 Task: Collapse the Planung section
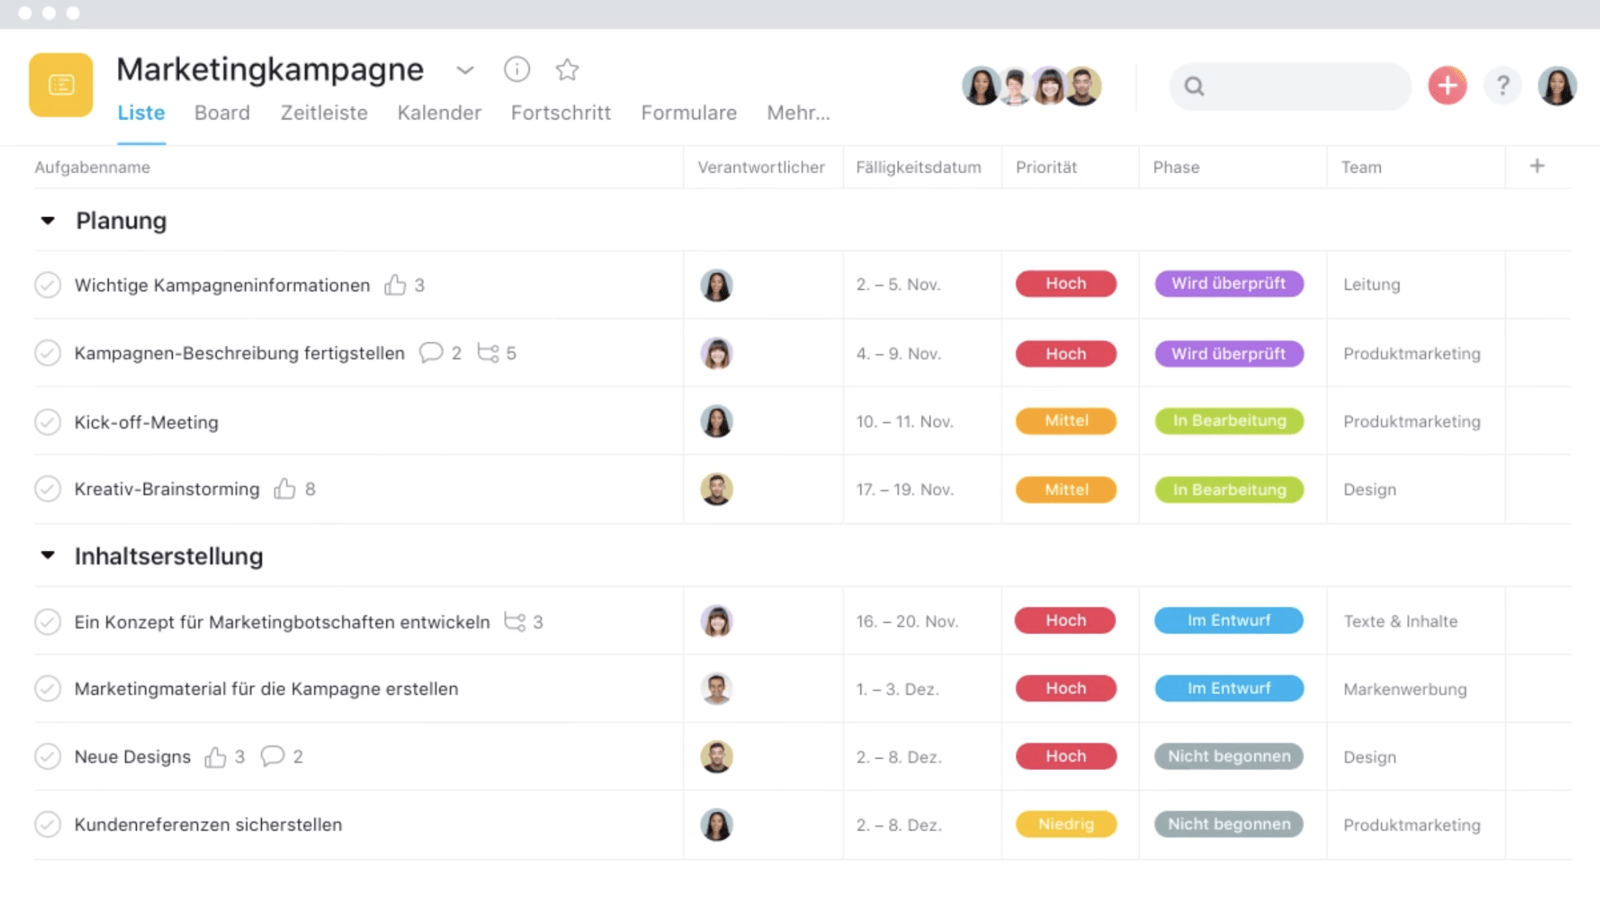pos(48,221)
